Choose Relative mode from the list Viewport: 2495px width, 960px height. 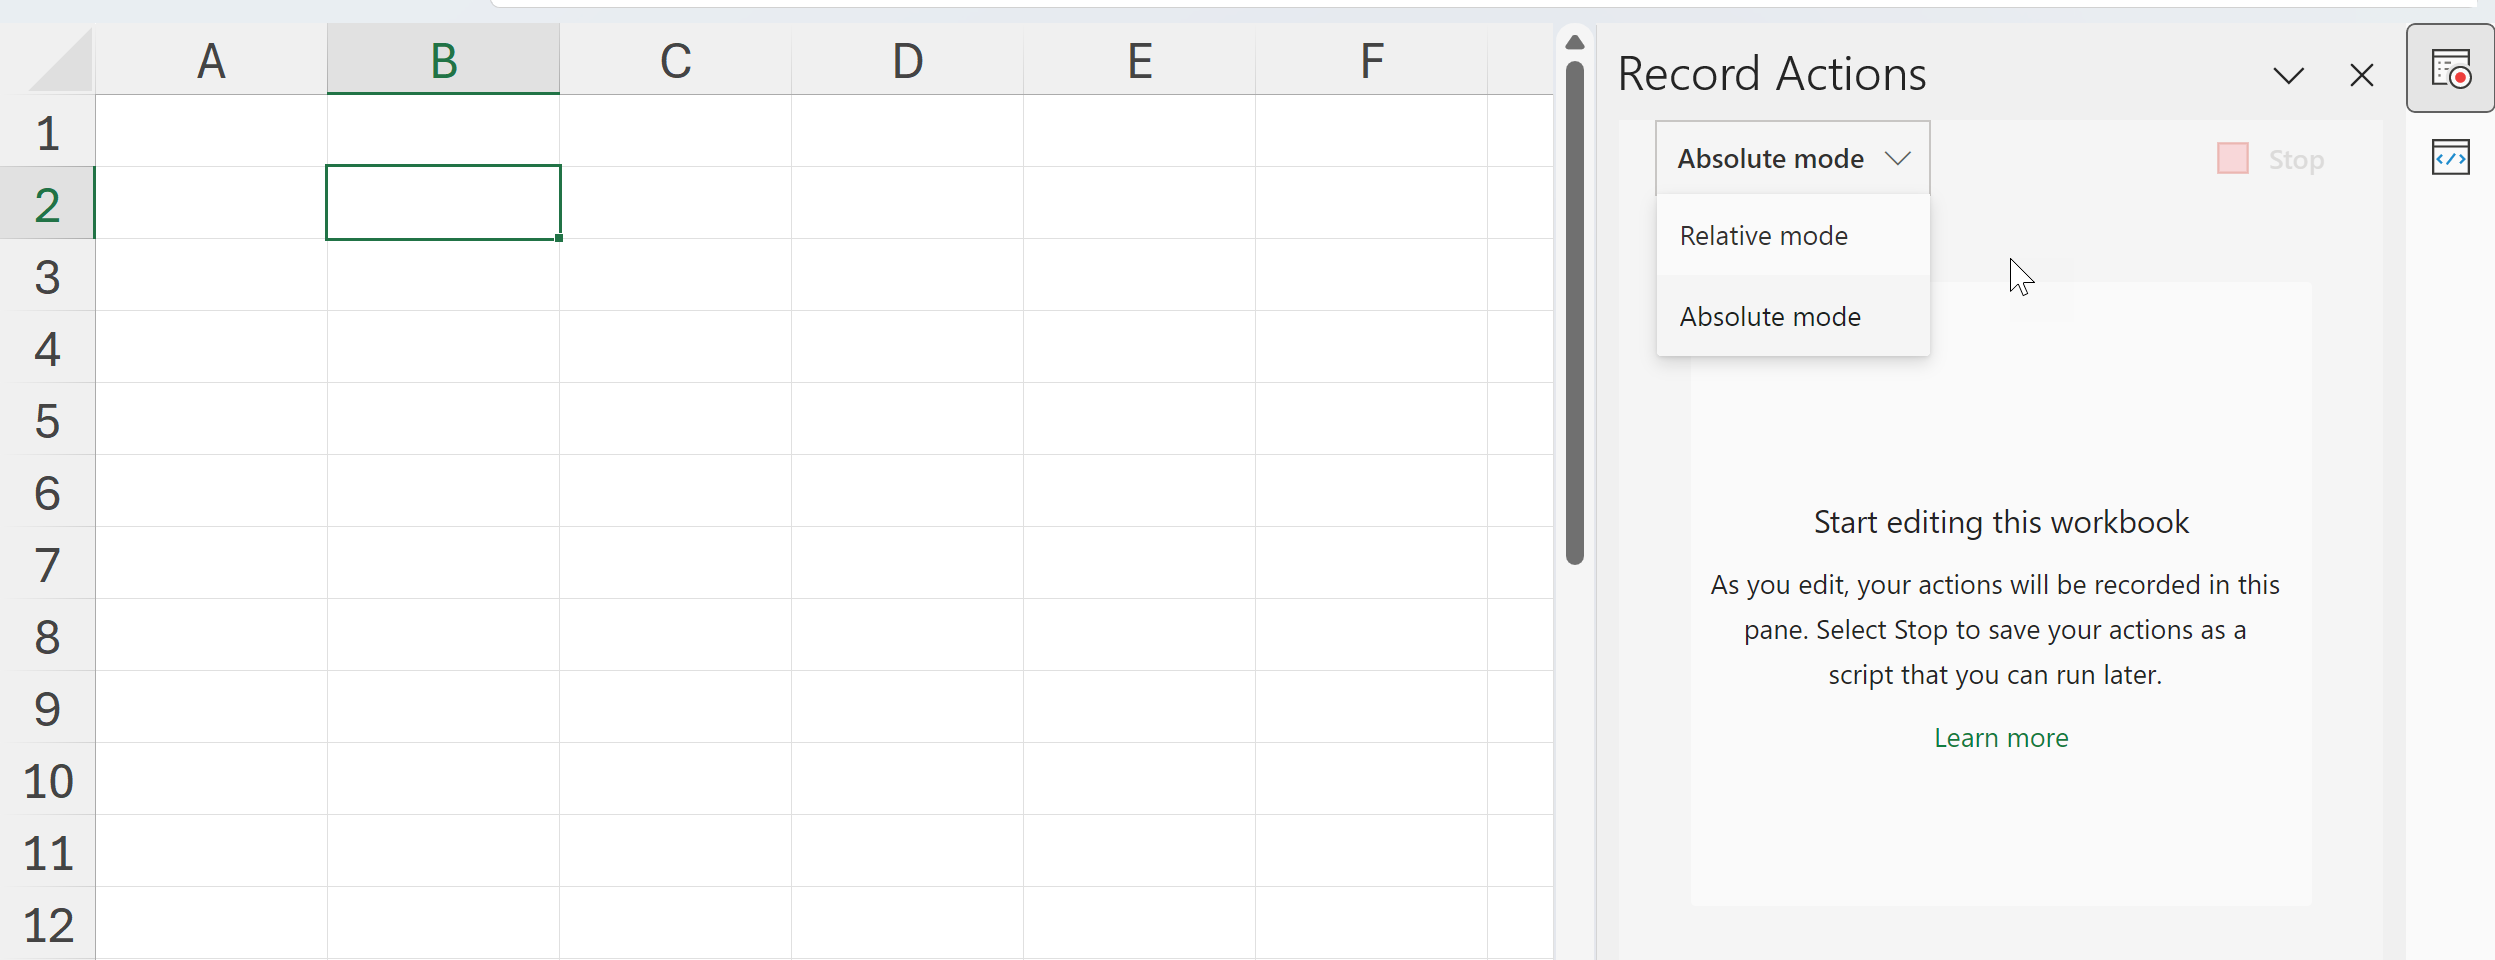pos(1764,236)
